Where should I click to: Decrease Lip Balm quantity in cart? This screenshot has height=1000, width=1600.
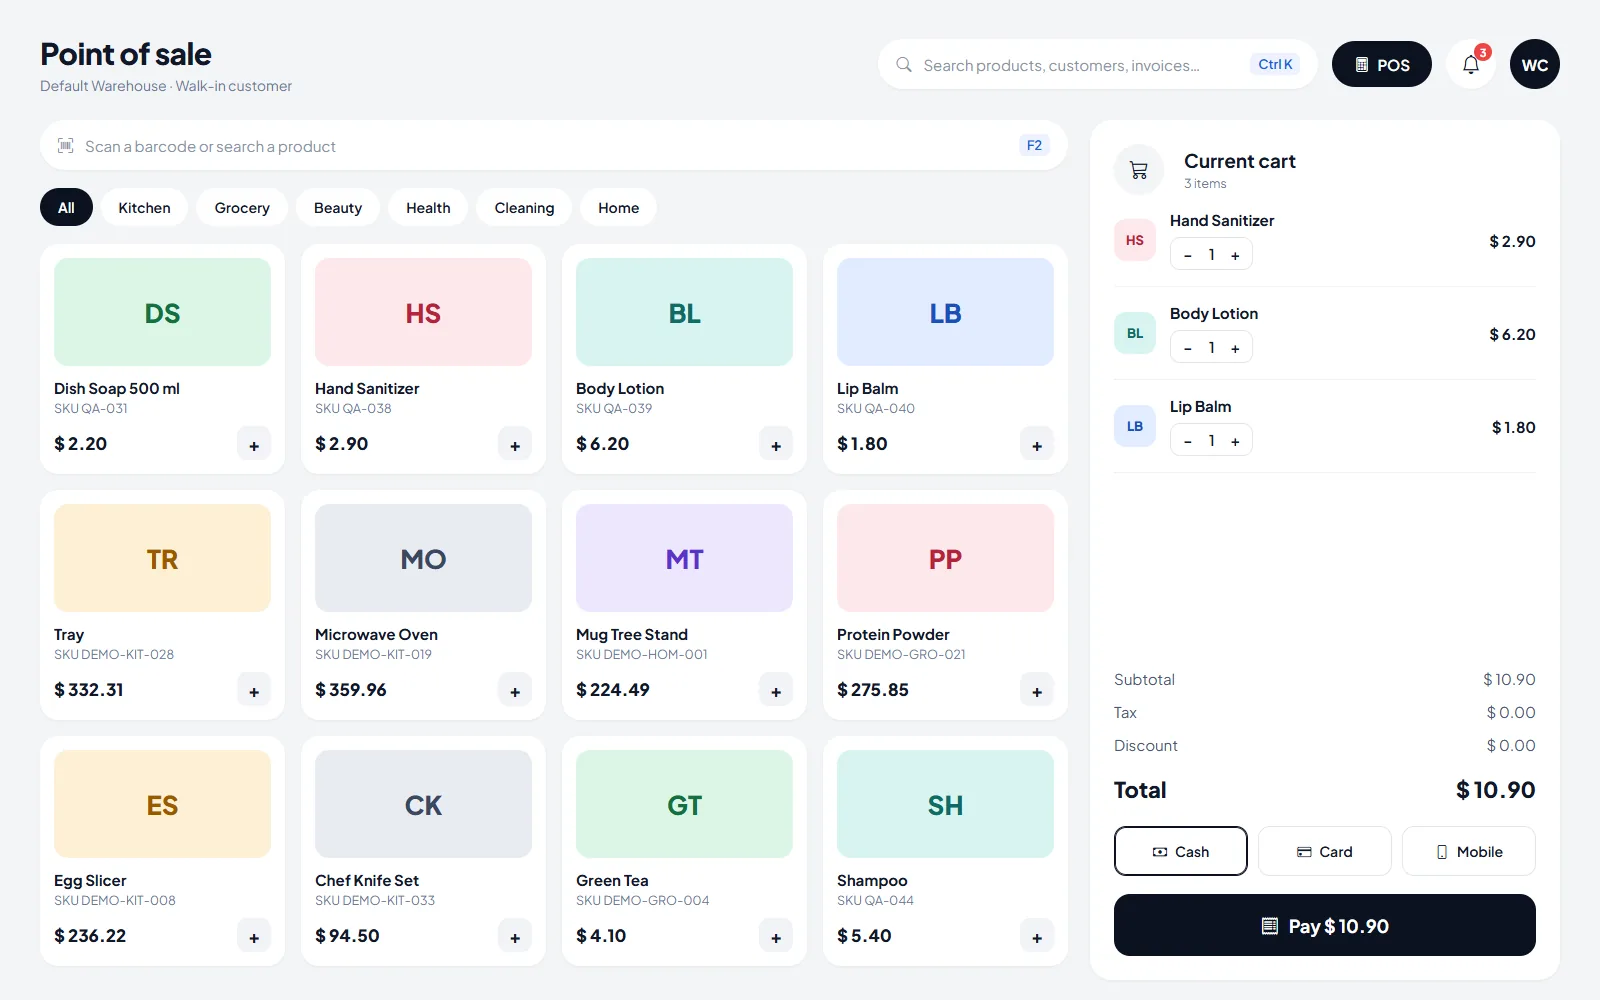[x=1188, y=441]
